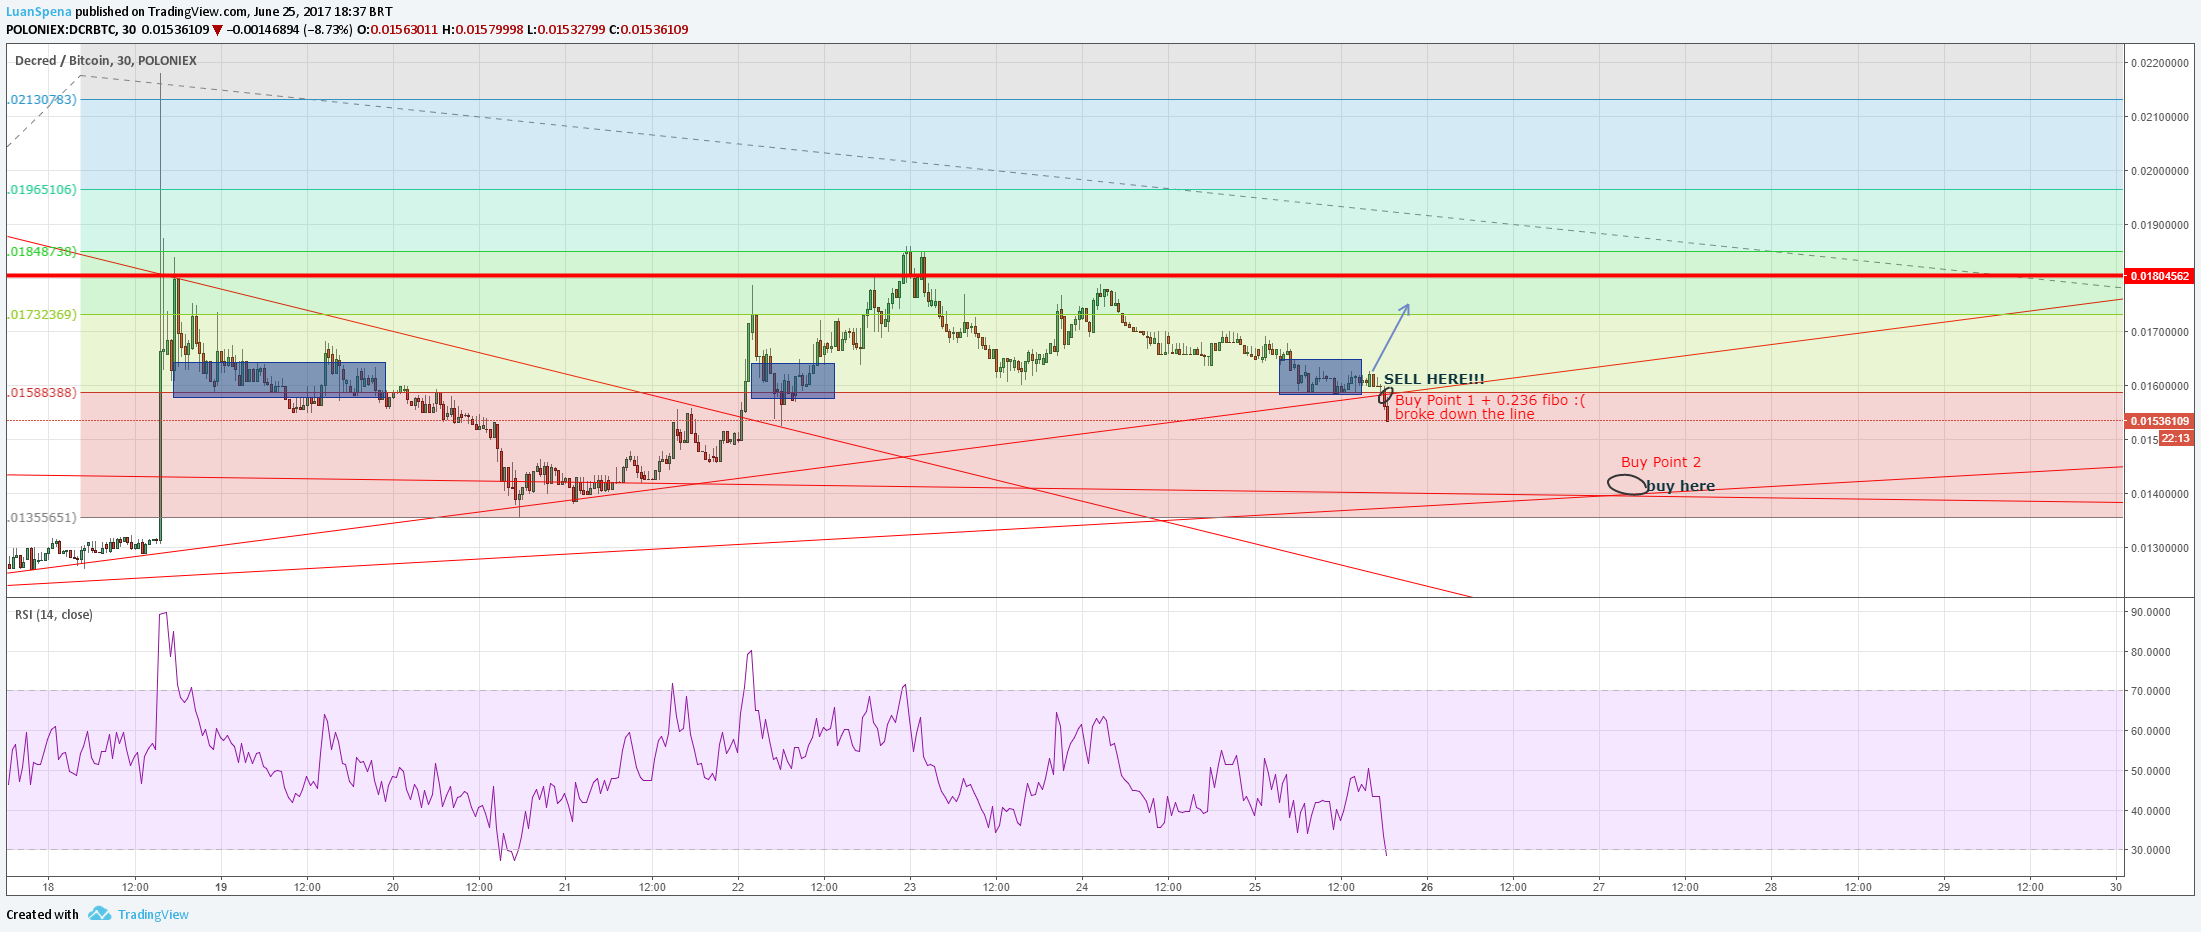Click the day 23 label on time axis
The width and height of the screenshot is (2201, 932).
[x=910, y=886]
